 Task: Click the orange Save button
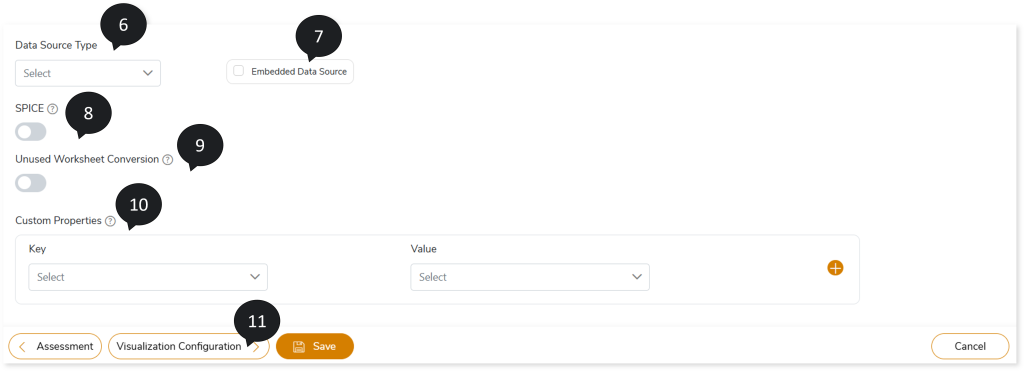coord(315,346)
